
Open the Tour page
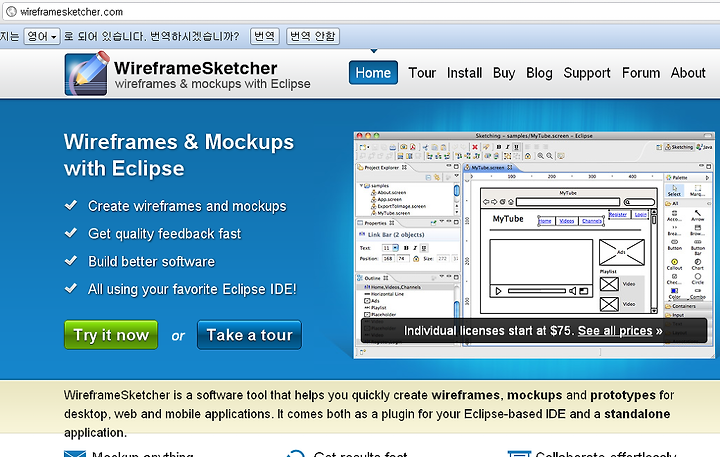coord(422,73)
